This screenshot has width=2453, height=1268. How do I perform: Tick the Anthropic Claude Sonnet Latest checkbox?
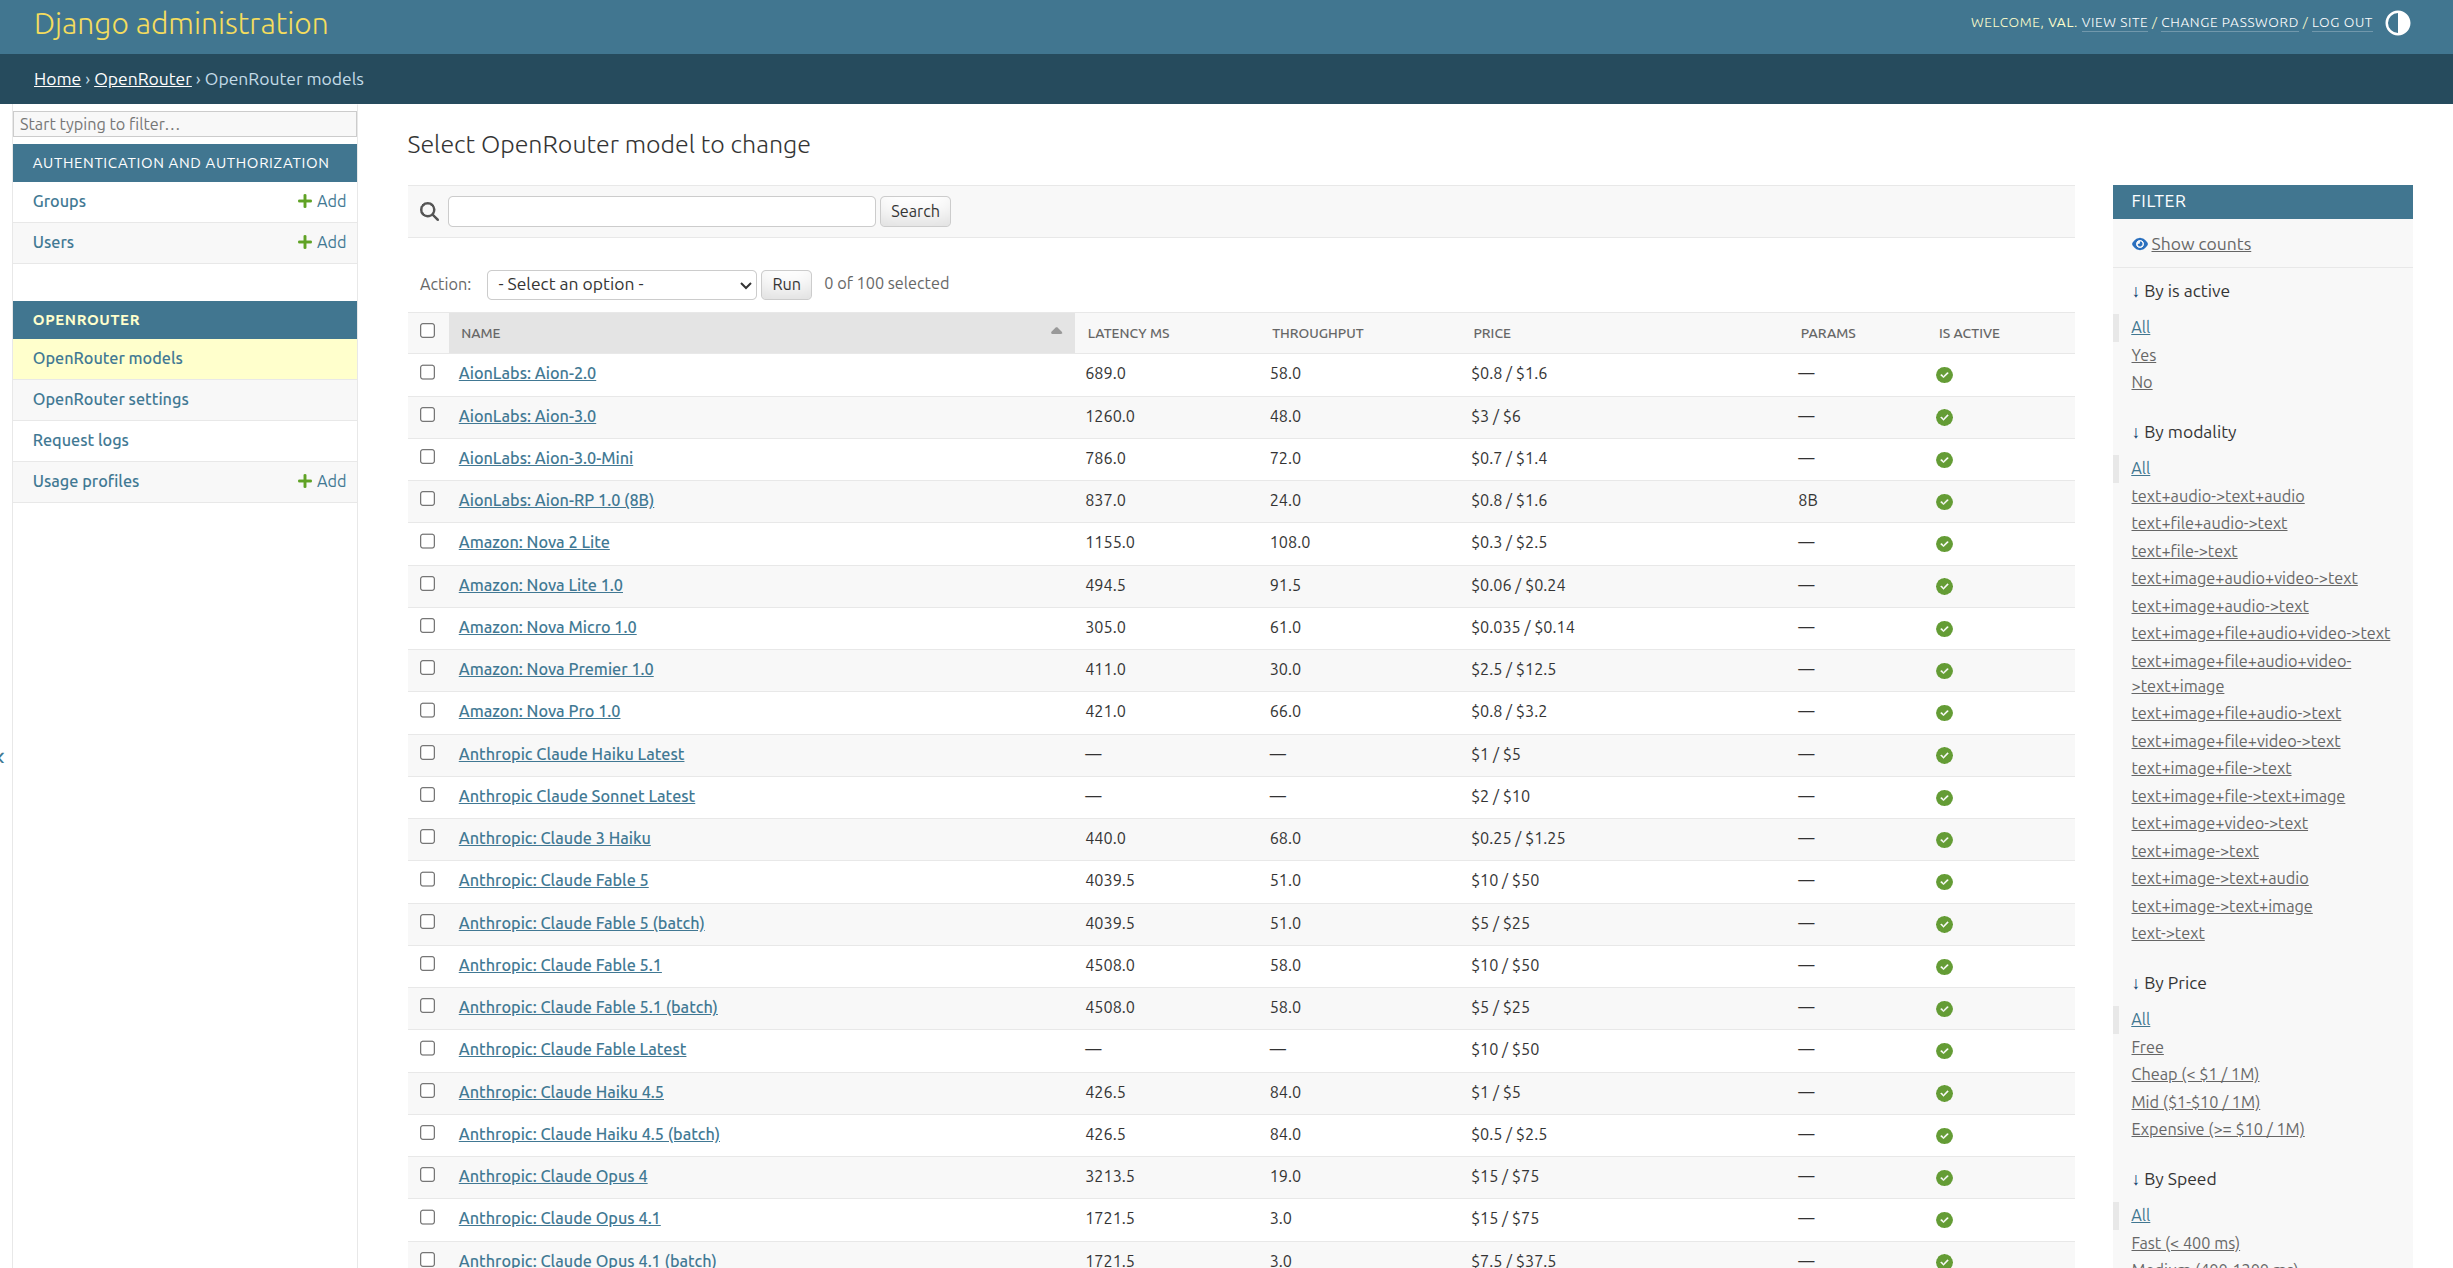[x=427, y=795]
